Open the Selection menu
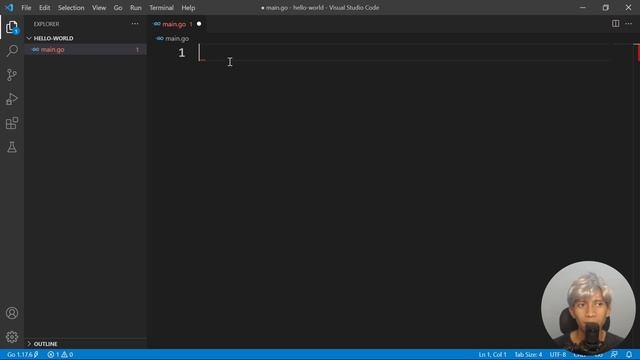 [x=71, y=8]
